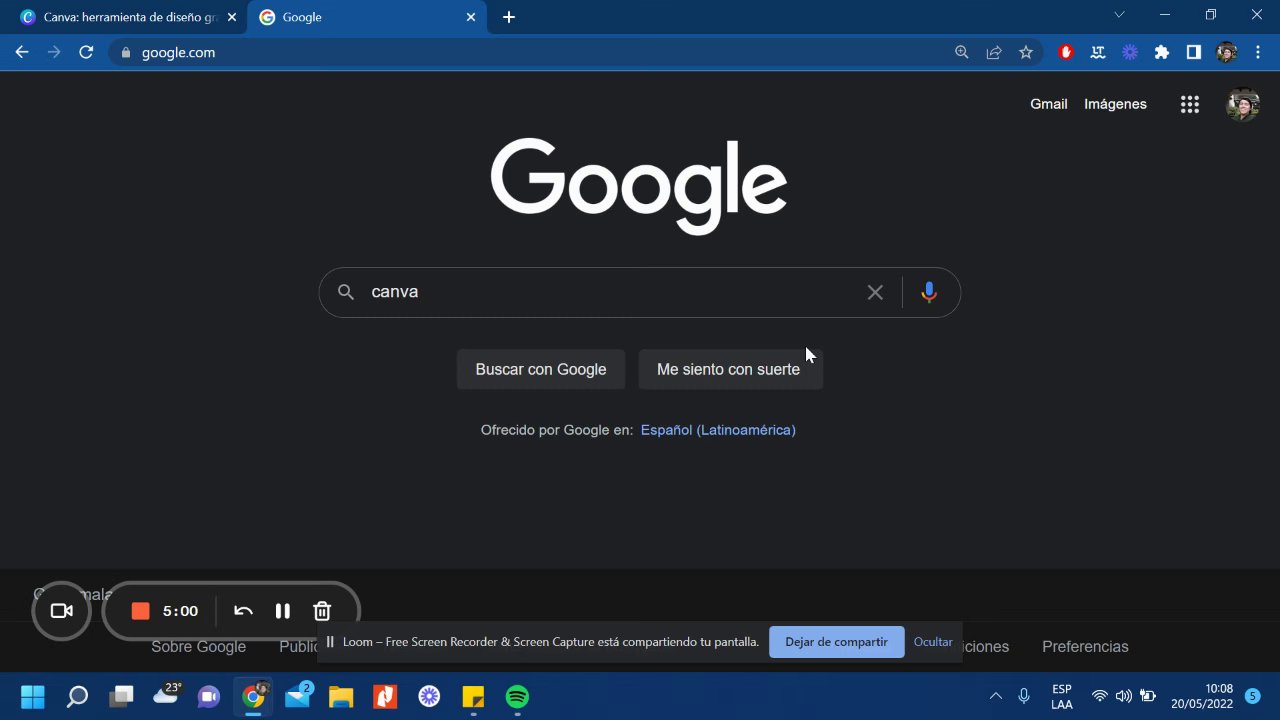Viewport: 1280px width, 720px height.
Task: Open Chrome profile avatar in toolbar
Action: click(x=1227, y=52)
